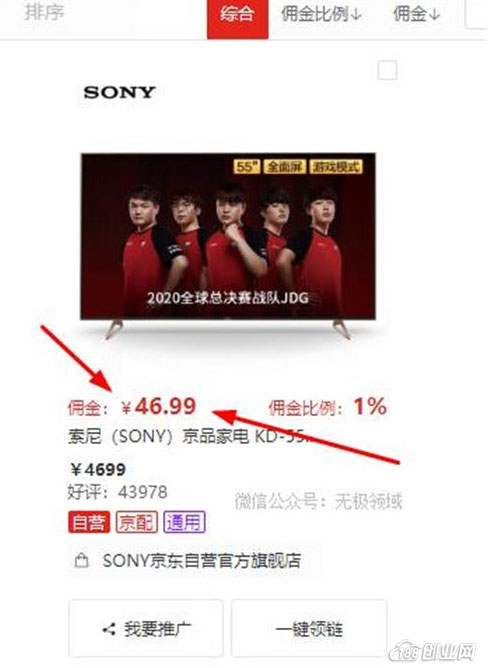This screenshot has width=497, height=668.
Task: Tick the product selection checkbox
Action: (x=388, y=70)
